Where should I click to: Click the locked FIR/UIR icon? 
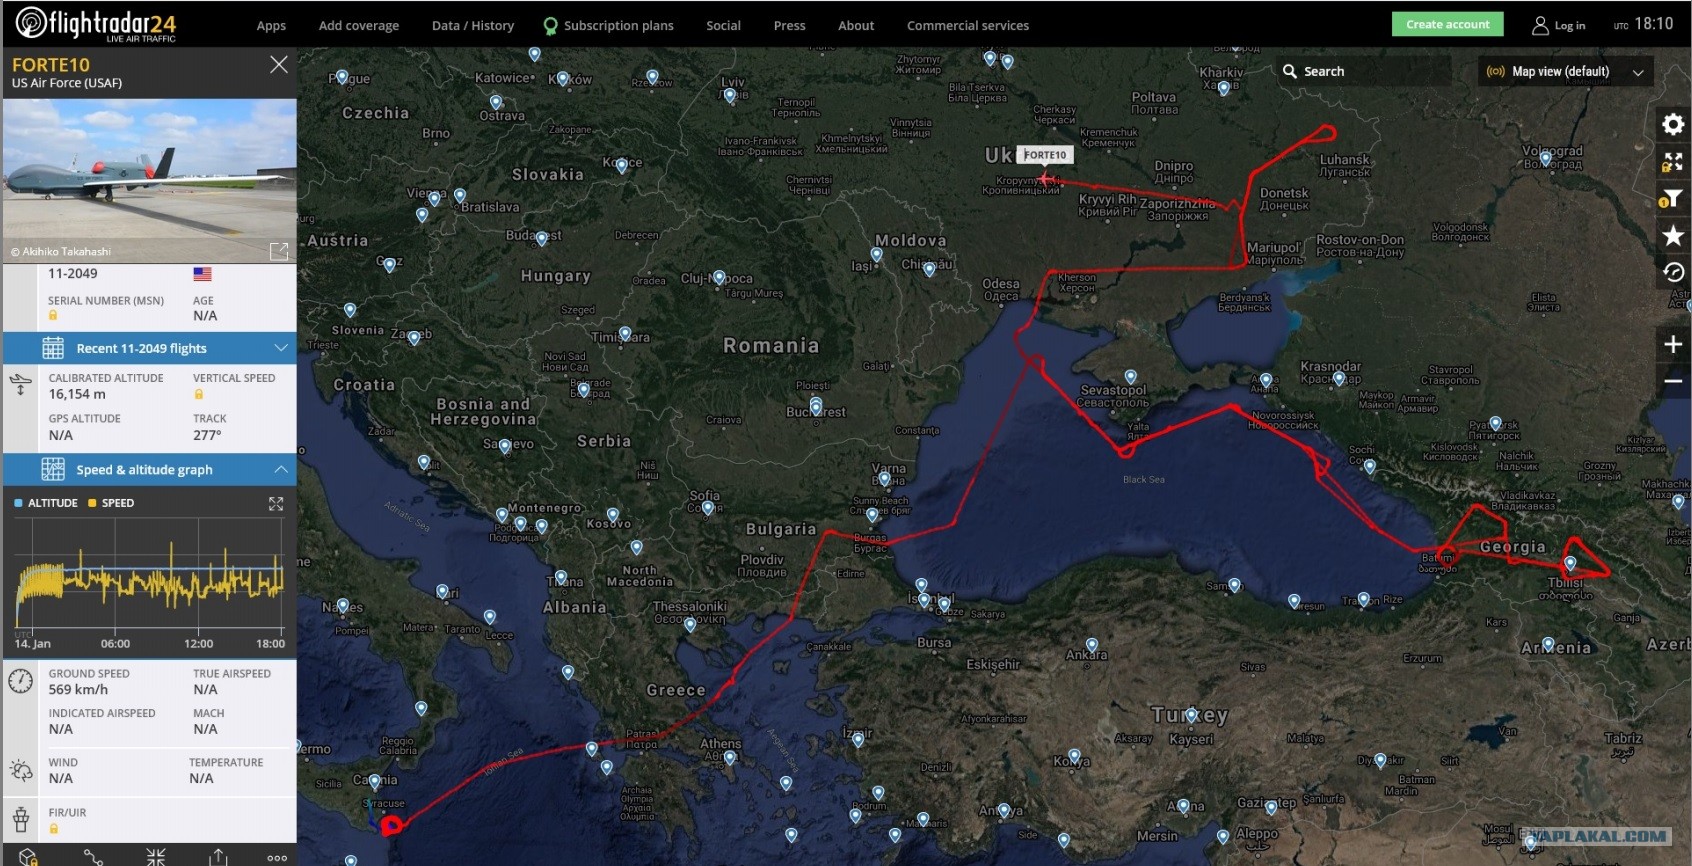point(53,828)
